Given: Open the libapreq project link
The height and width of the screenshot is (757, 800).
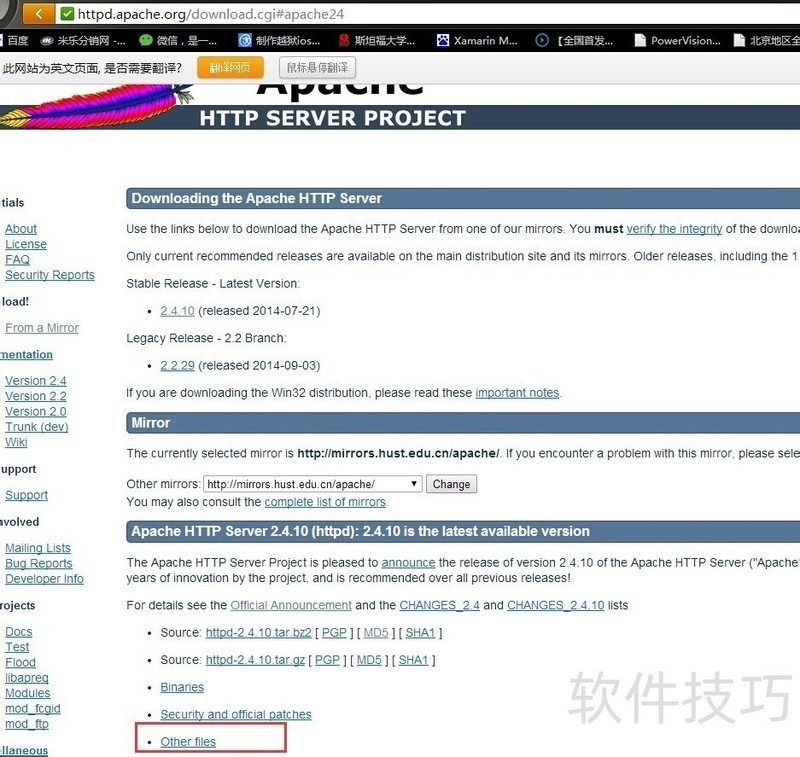Looking at the screenshot, I should tap(27, 678).
